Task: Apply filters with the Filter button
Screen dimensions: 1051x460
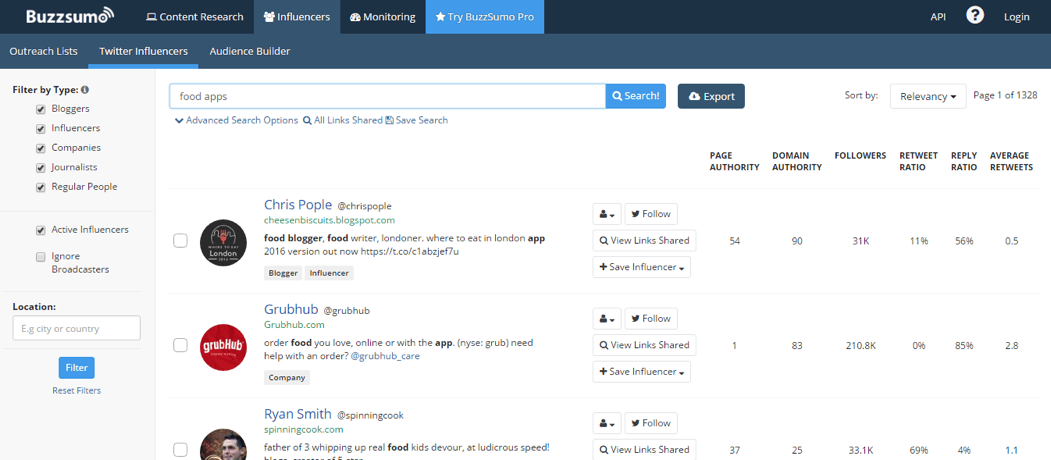Action: (x=76, y=368)
